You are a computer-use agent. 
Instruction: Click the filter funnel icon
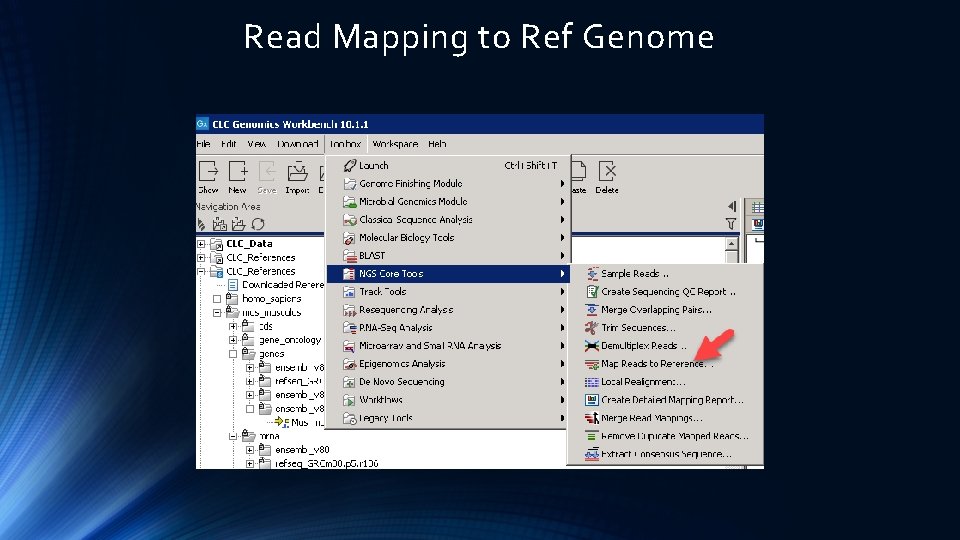[x=730, y=224]
